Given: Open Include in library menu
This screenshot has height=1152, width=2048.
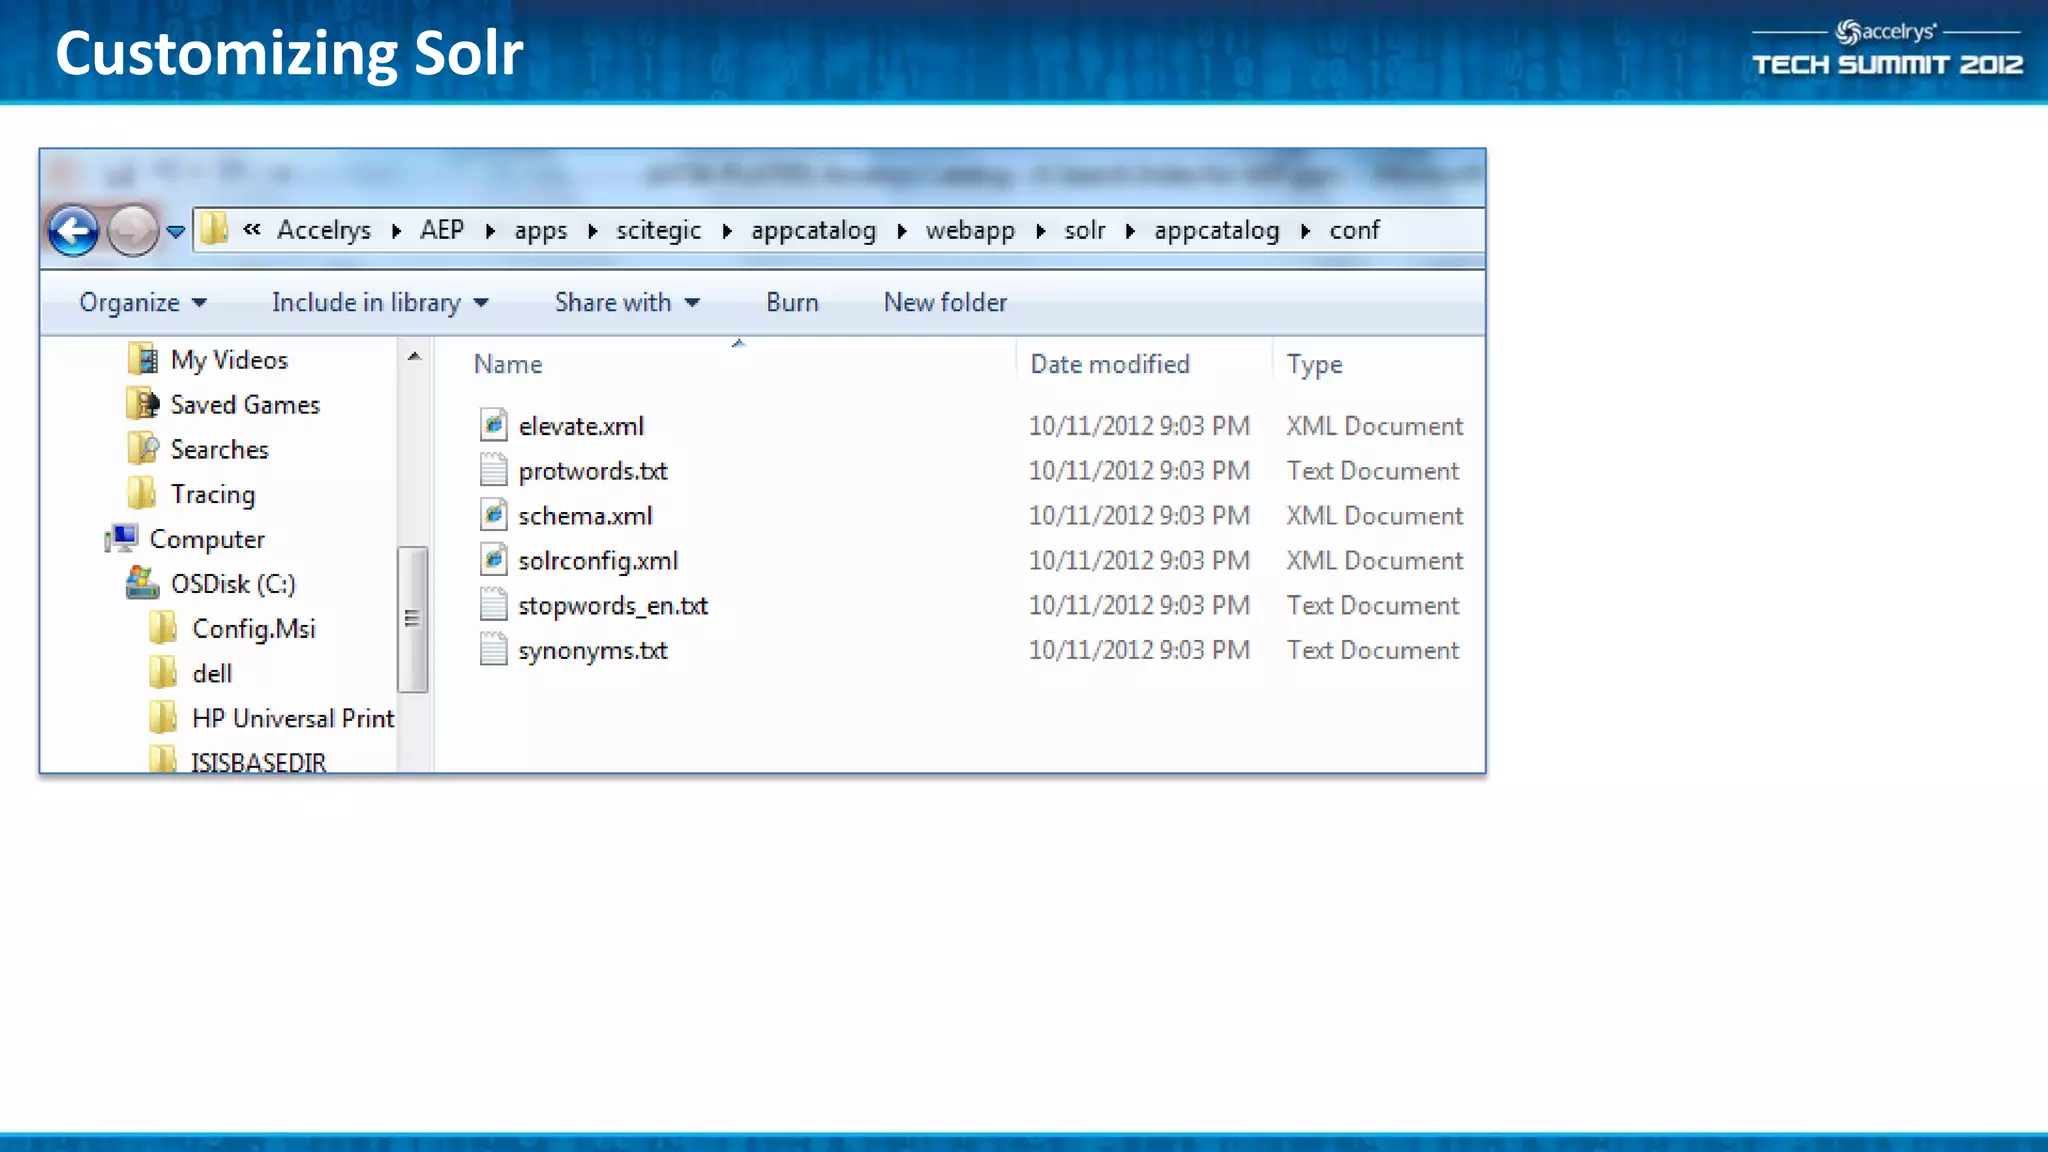Looking at the screenshot, I should pos(380,302).
